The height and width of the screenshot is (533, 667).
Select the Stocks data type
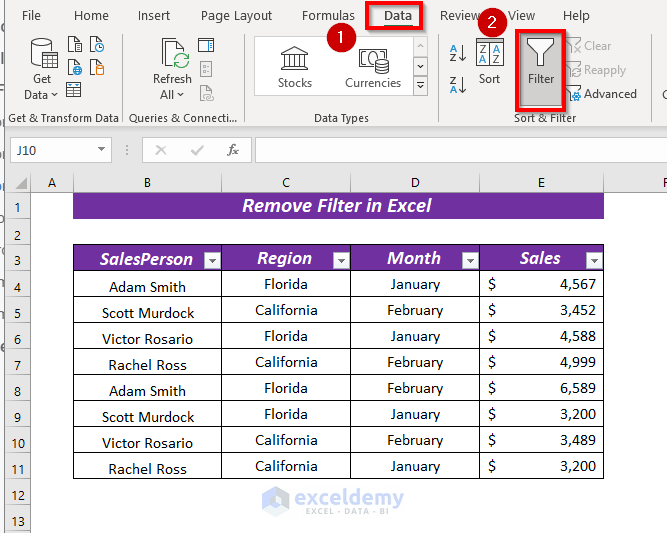(x=294, y=67)
